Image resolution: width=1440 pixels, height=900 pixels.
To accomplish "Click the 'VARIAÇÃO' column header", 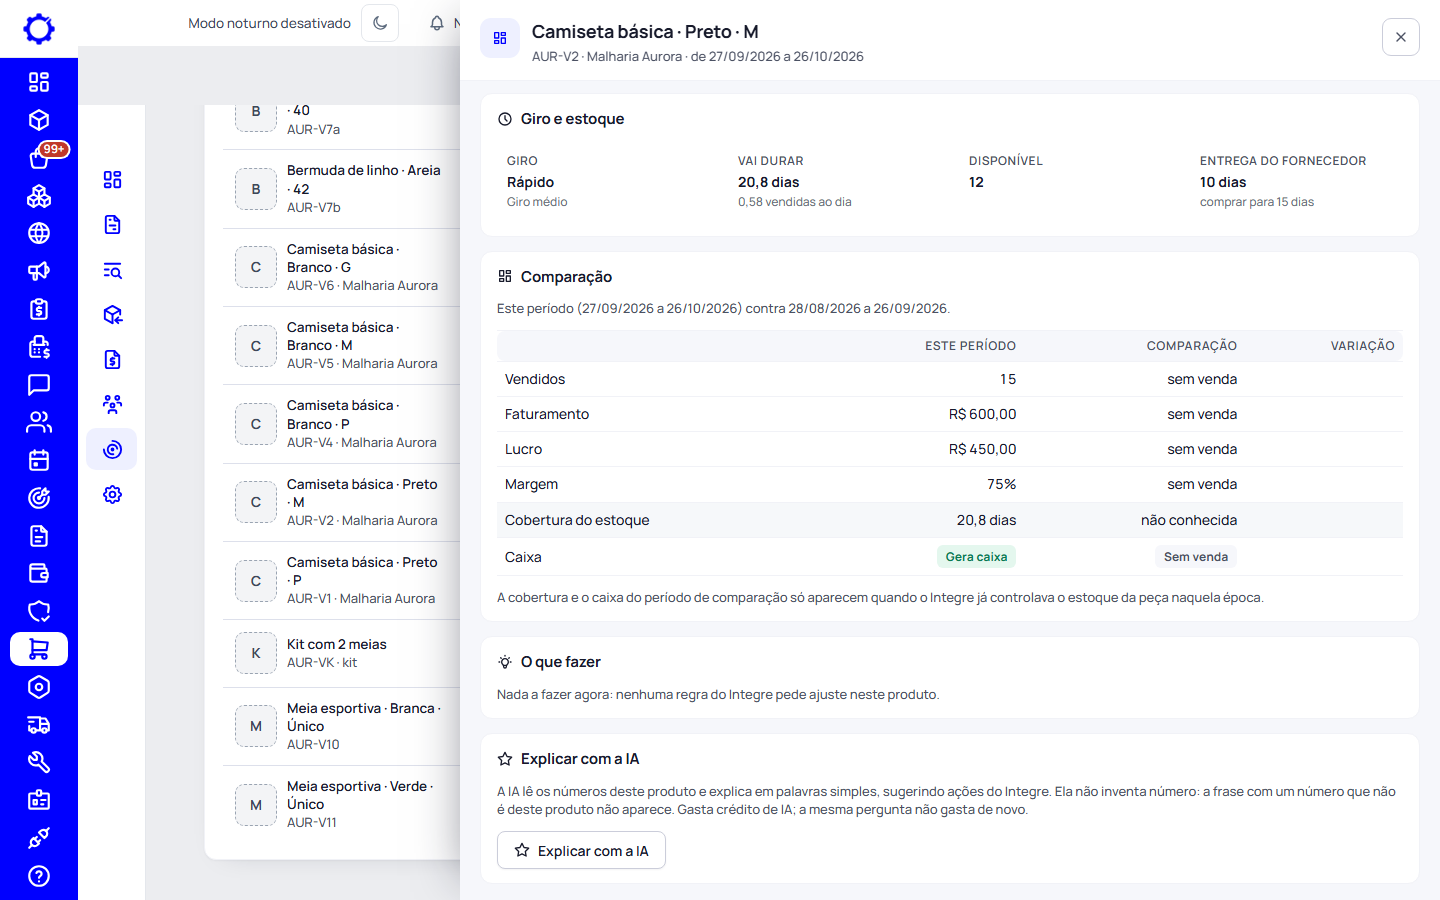I will pyautogui.click(x=1362, y=346).
